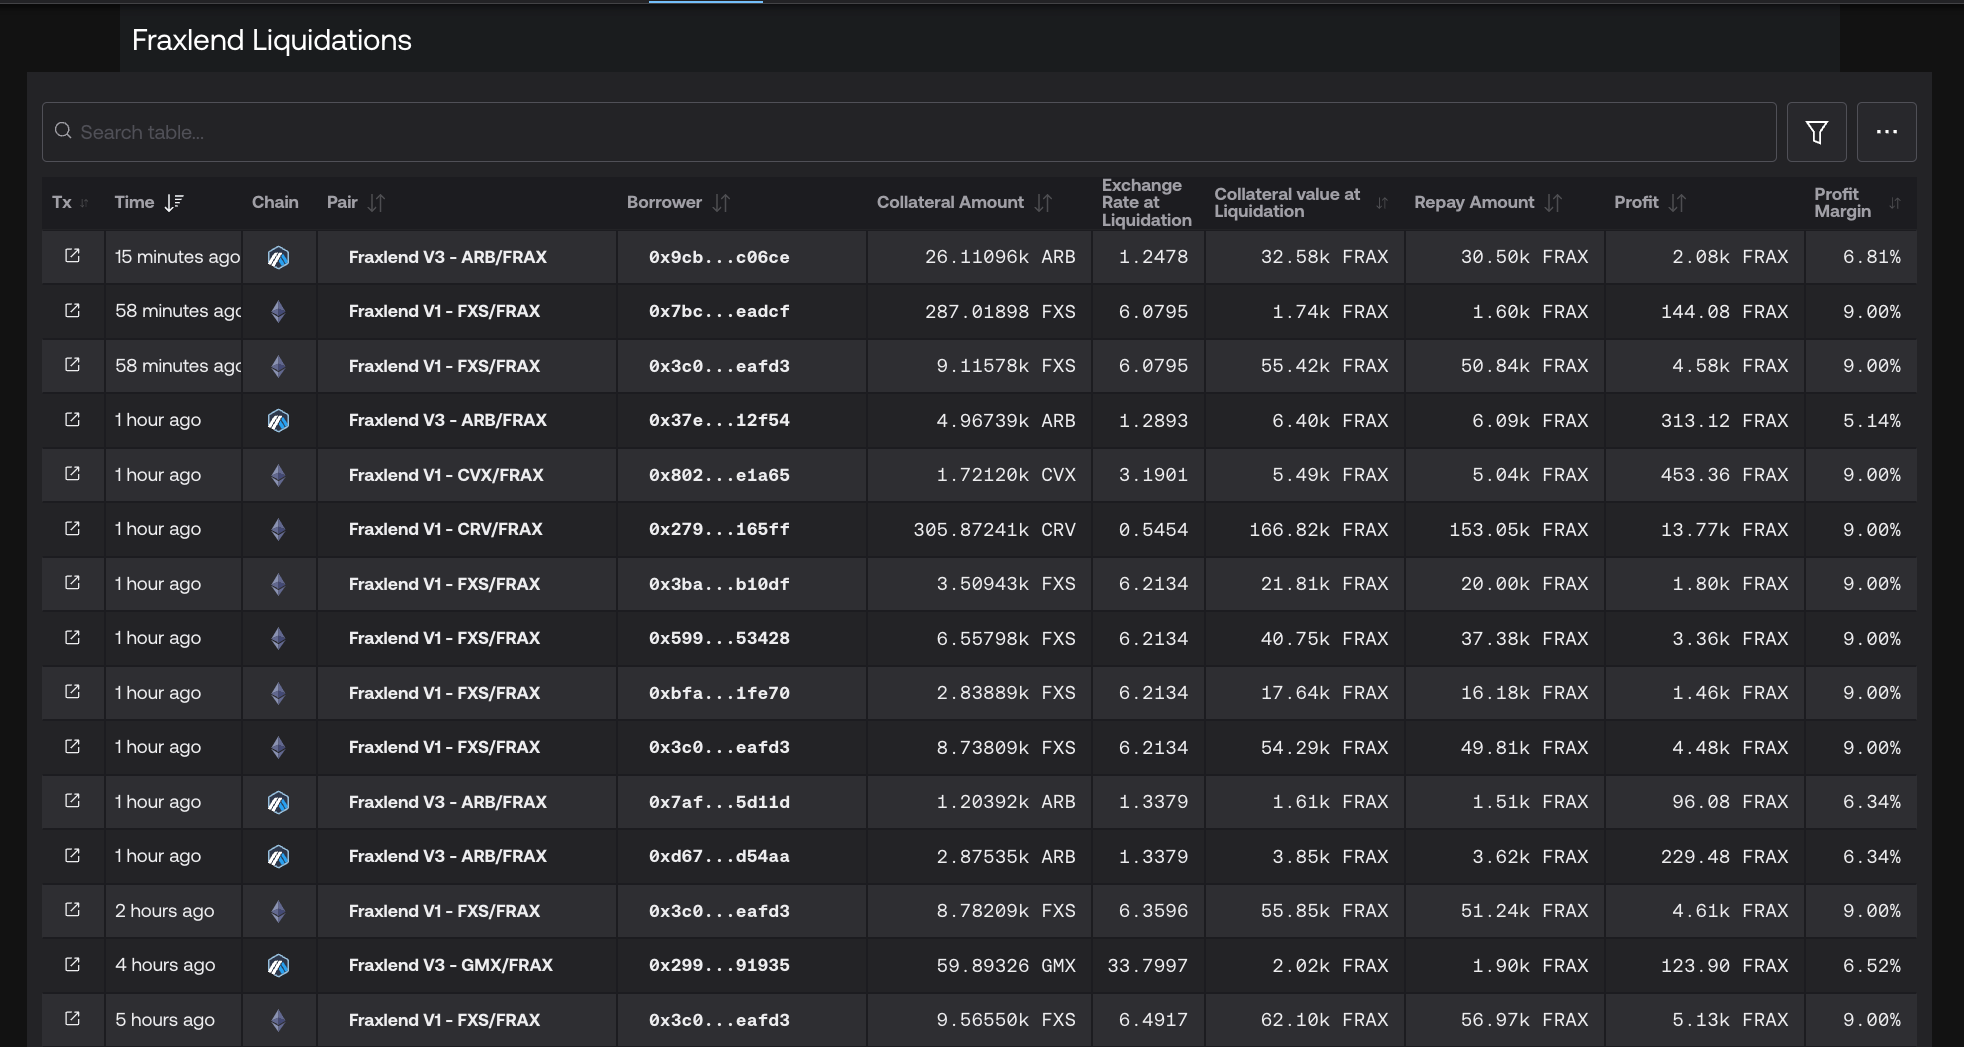Select borrower address 0xd67...d54aa
This screenshot has width=1964, height=1047.
(719, 857)
